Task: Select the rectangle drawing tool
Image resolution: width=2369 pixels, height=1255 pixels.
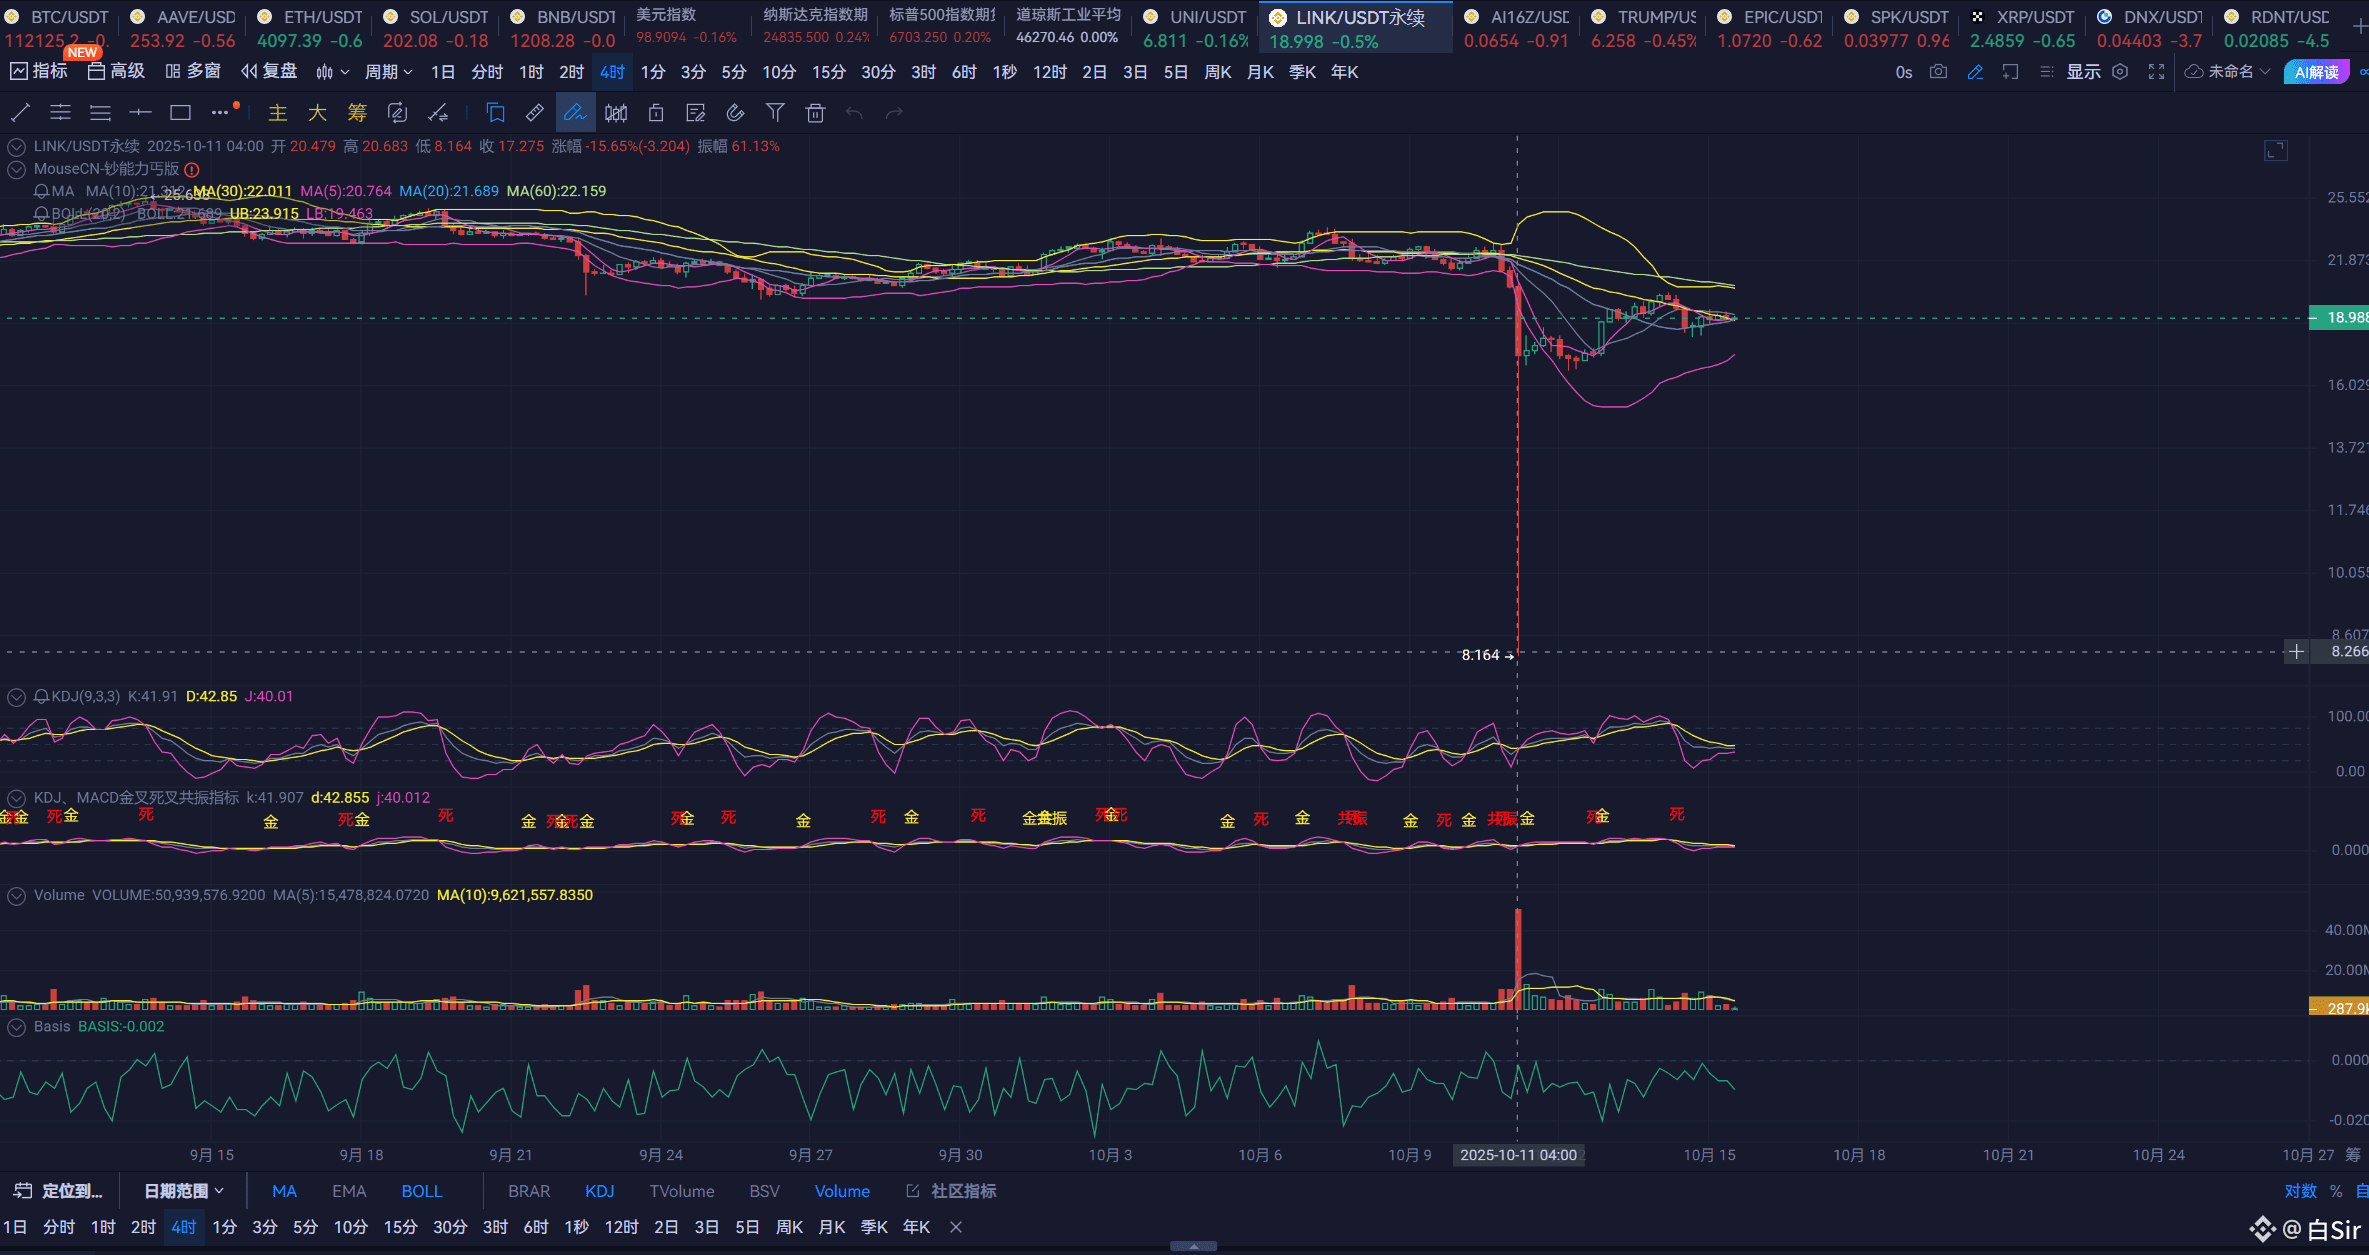Action: (180, 113)
